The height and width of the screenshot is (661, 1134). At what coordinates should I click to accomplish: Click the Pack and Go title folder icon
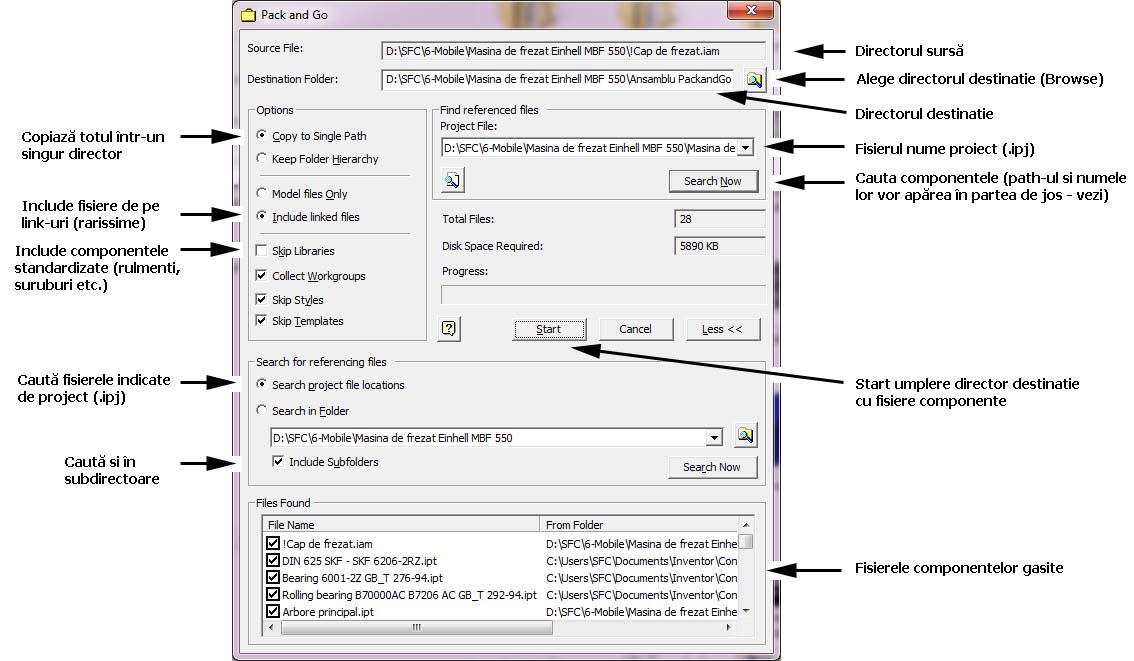click(248, 14)
